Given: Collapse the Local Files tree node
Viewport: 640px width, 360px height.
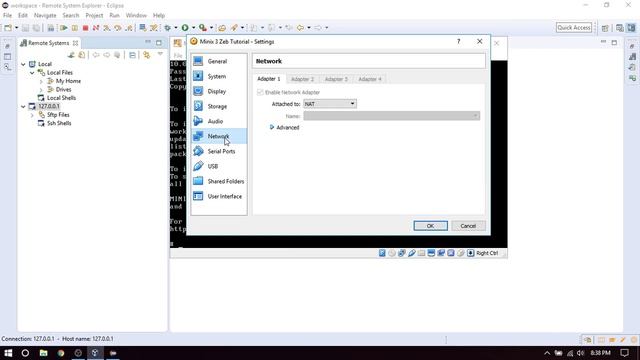Looking at the screenshot, I should pyautogui.click(x=32, y=73).
